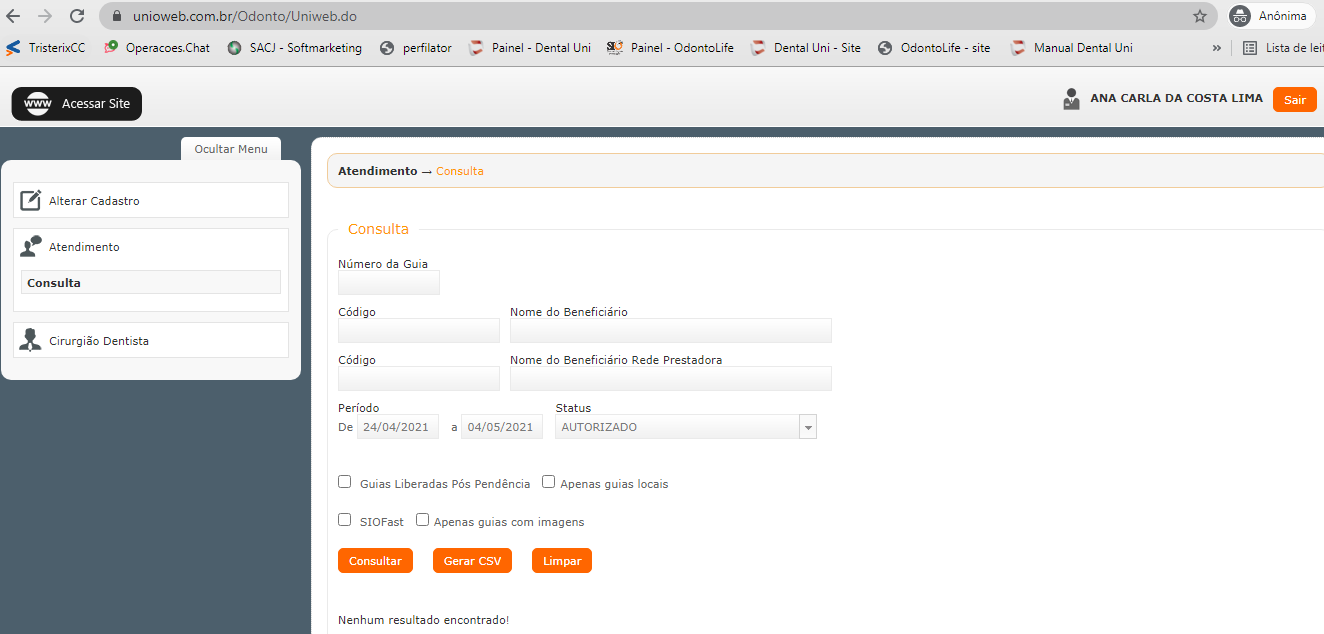This screenshot has width=1324, height=634.
Task: Click the end date field 04/05/2021
Action: (x=502, y=427)
